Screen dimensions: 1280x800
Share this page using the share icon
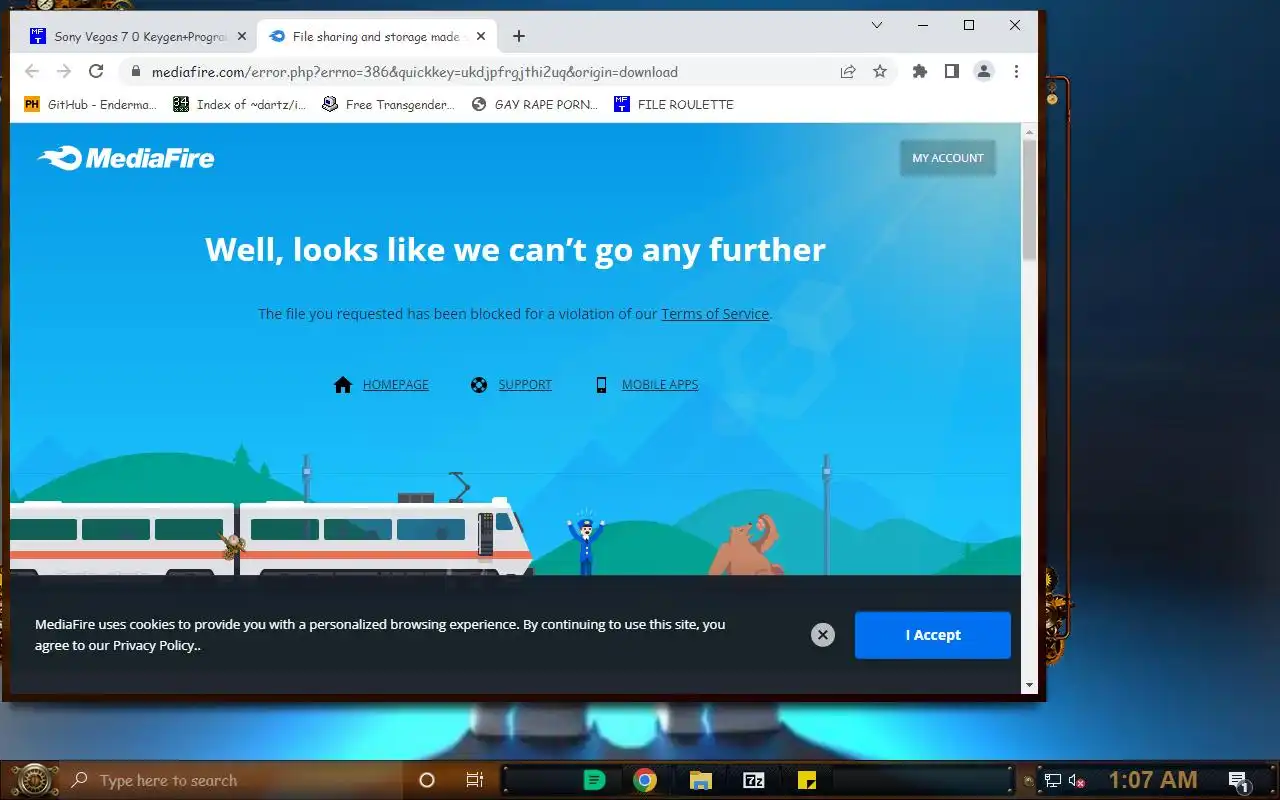[848, 71]
